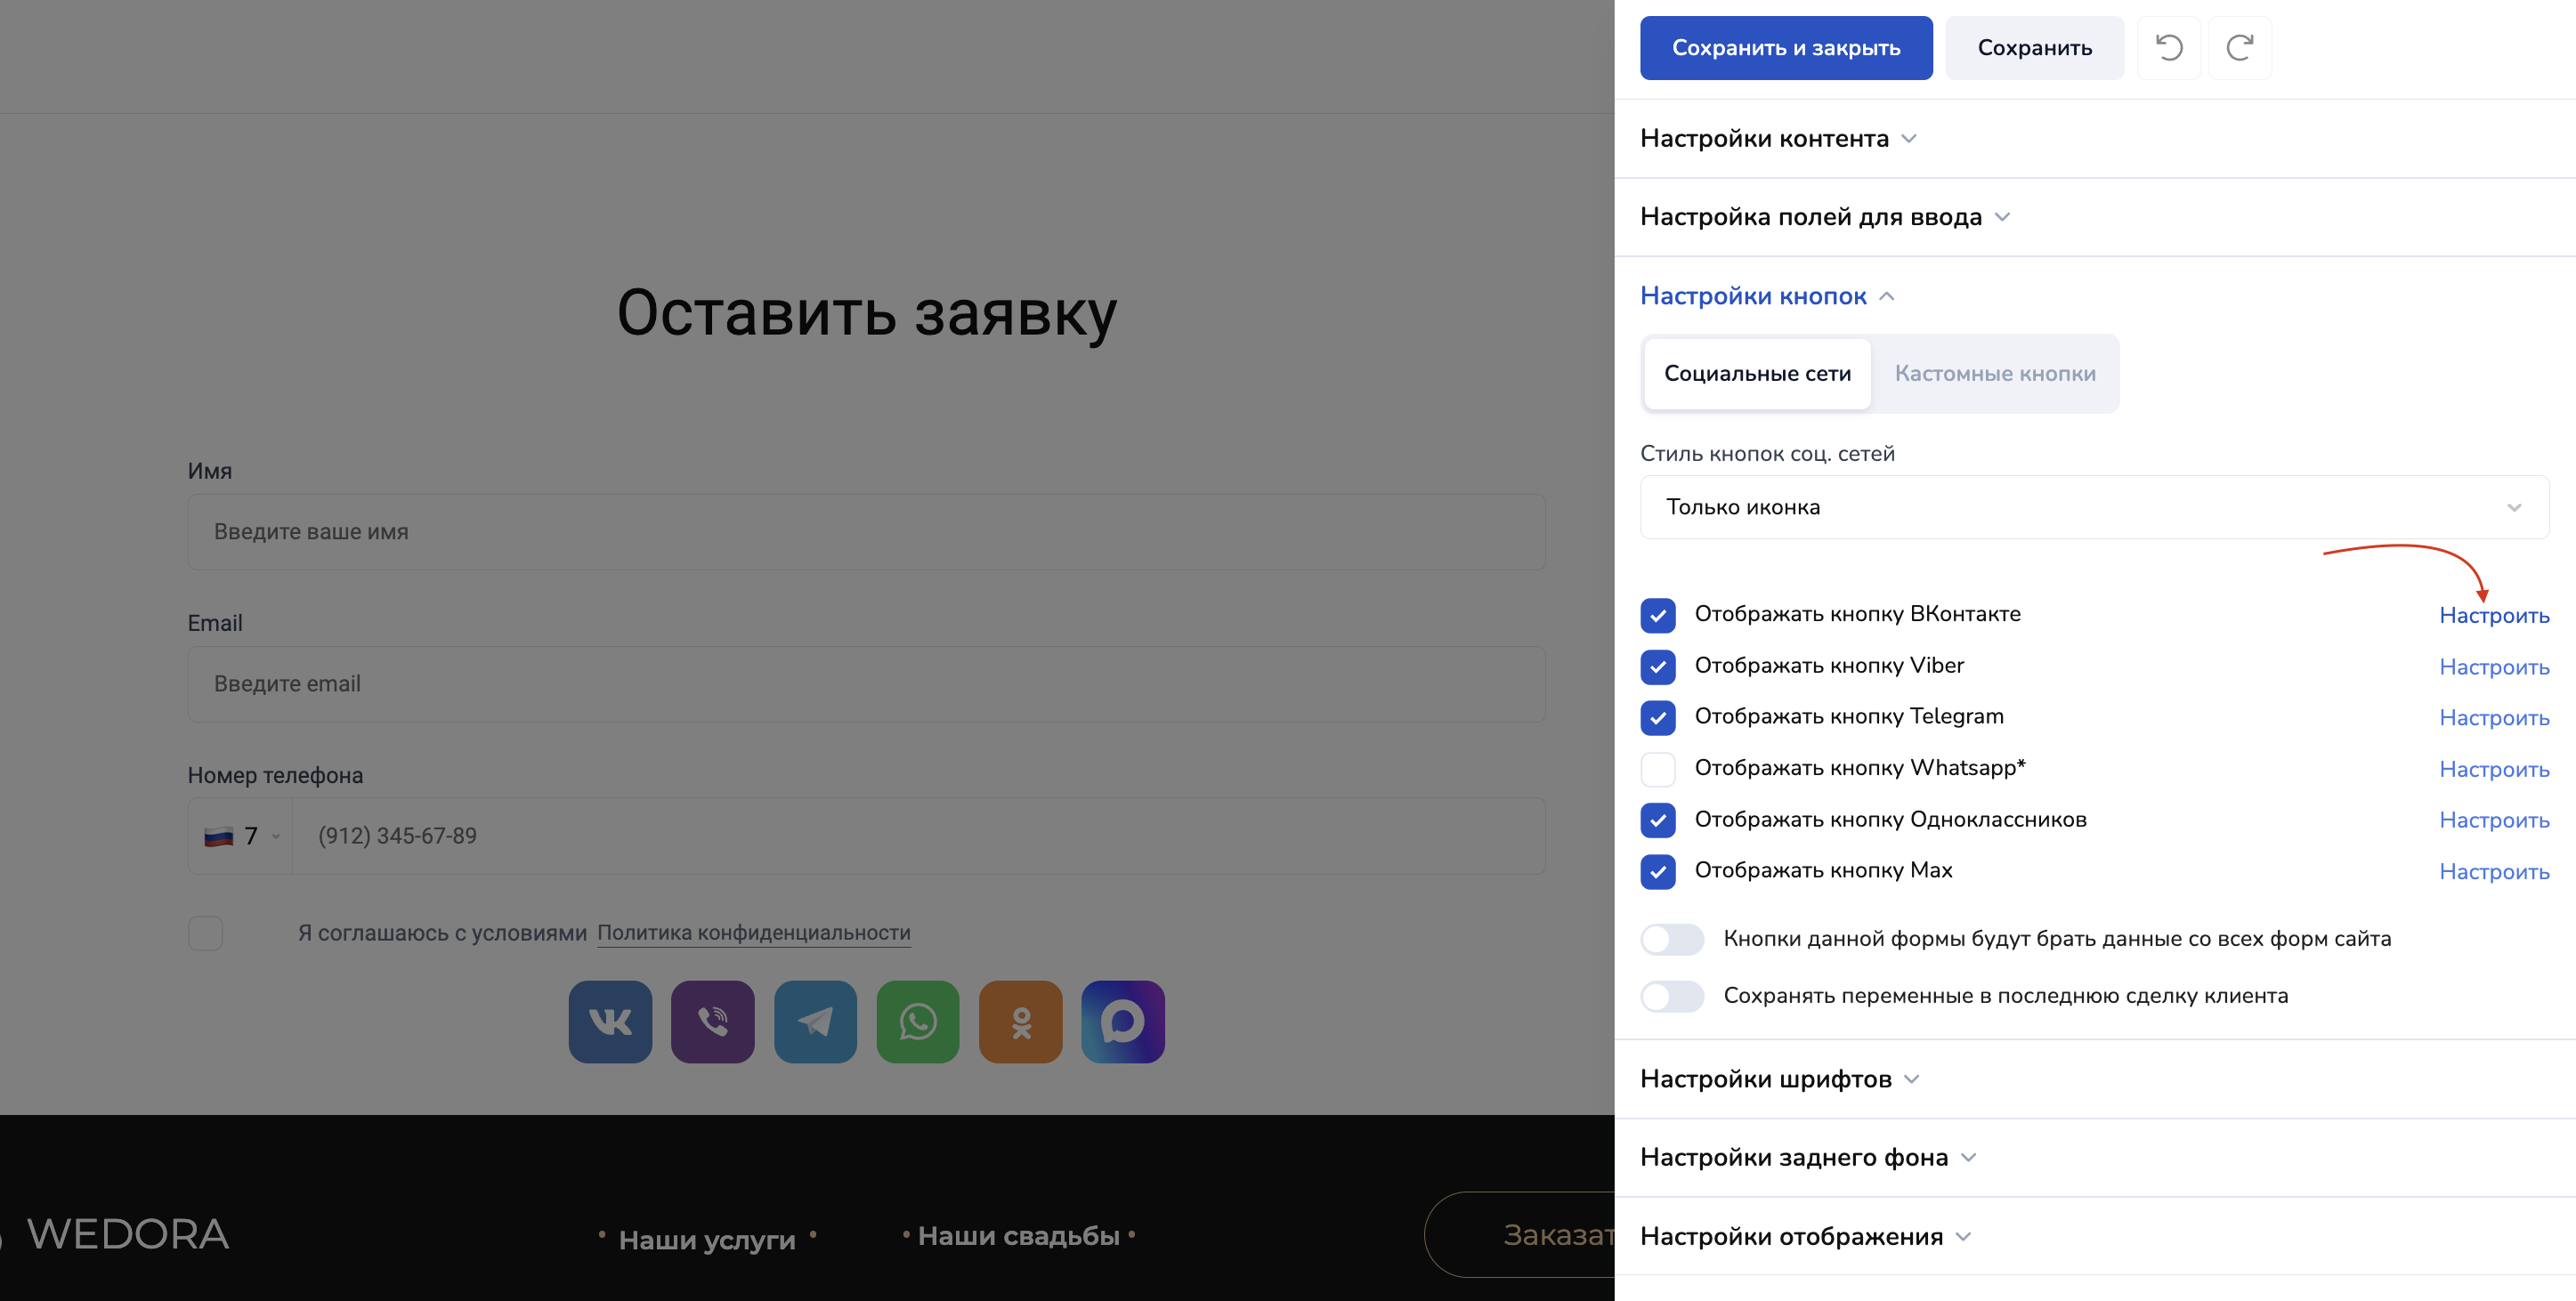Open the social button style dropdown
This screenshot has width=2576, height=1301.
click(x=2094, y=507)
